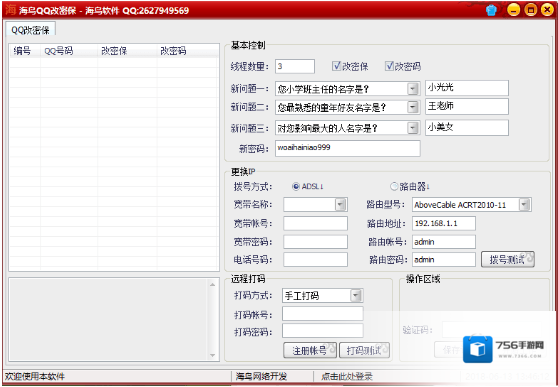
Task: Click 点击此处登录 in status bar
Action: coord(347,376)
